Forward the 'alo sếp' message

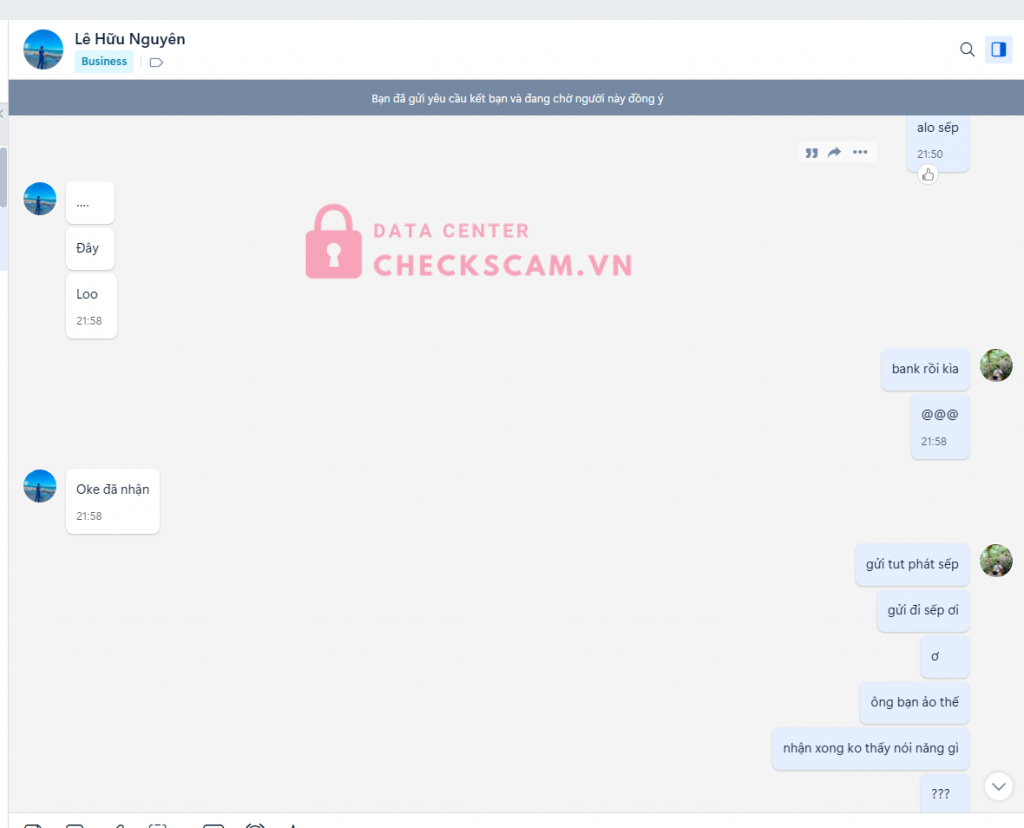pos(835,152)
